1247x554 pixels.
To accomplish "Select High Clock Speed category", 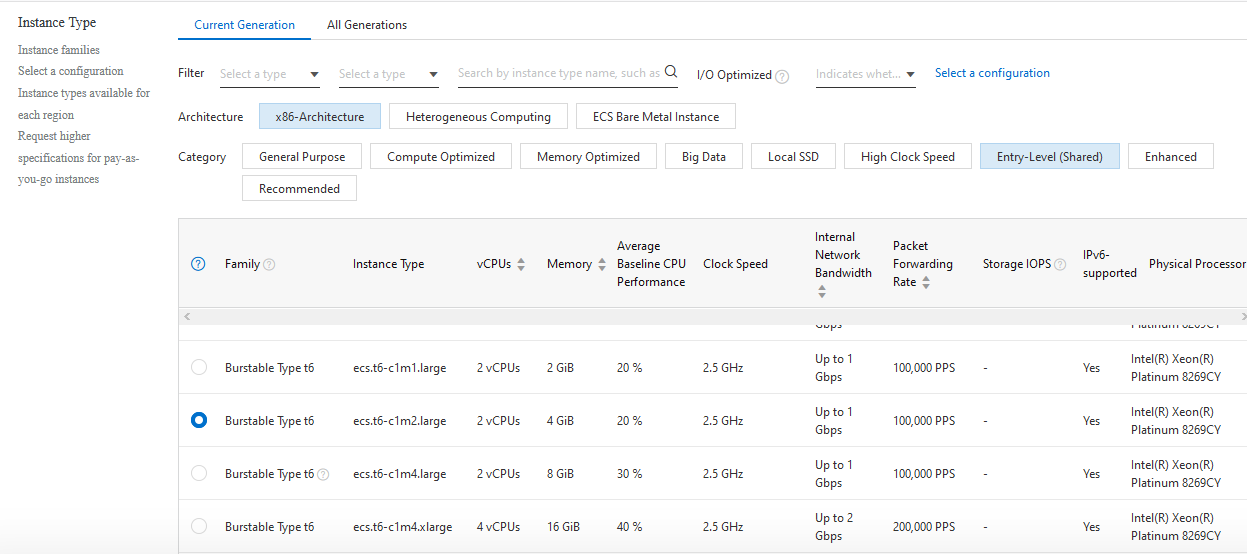I will (x=908, y=157).
